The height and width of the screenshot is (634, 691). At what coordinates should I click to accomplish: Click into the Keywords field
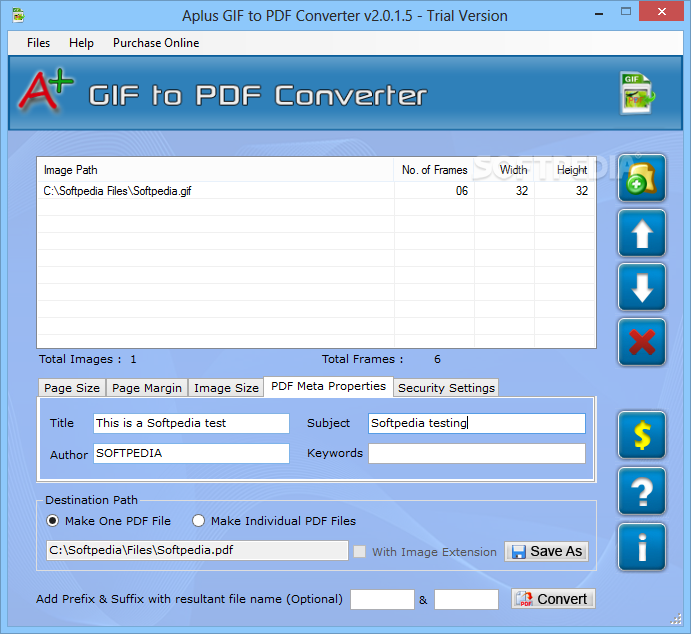pyautogui.click(x=477, y=453)
